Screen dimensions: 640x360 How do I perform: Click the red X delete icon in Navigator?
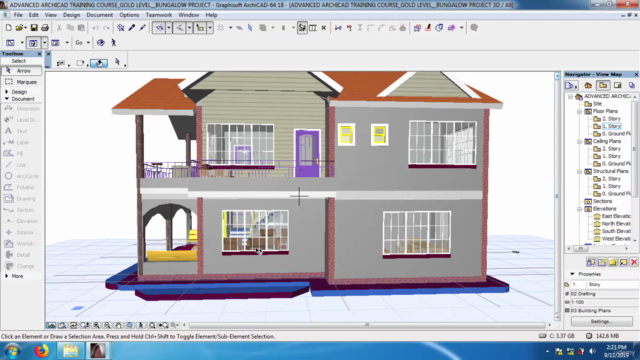point(634,262)
